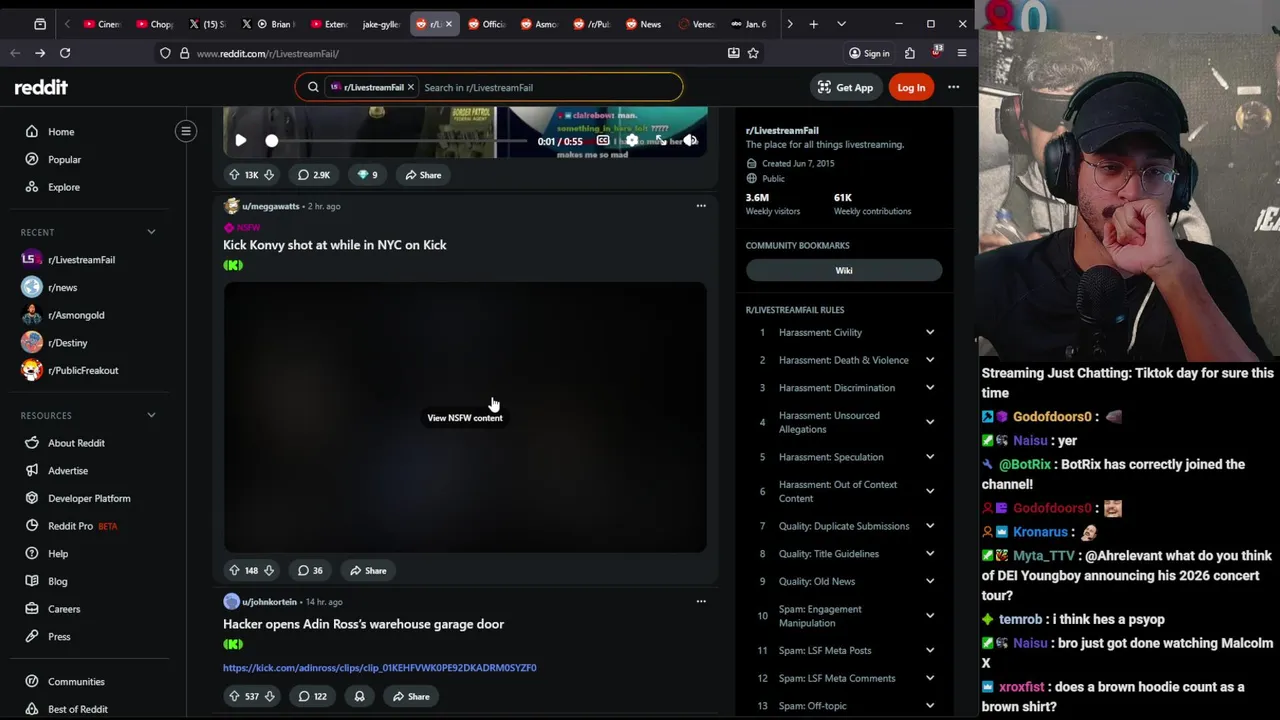Collapse the left navigation sidebar
1280x720 pixels.
[x=186, y=131]
